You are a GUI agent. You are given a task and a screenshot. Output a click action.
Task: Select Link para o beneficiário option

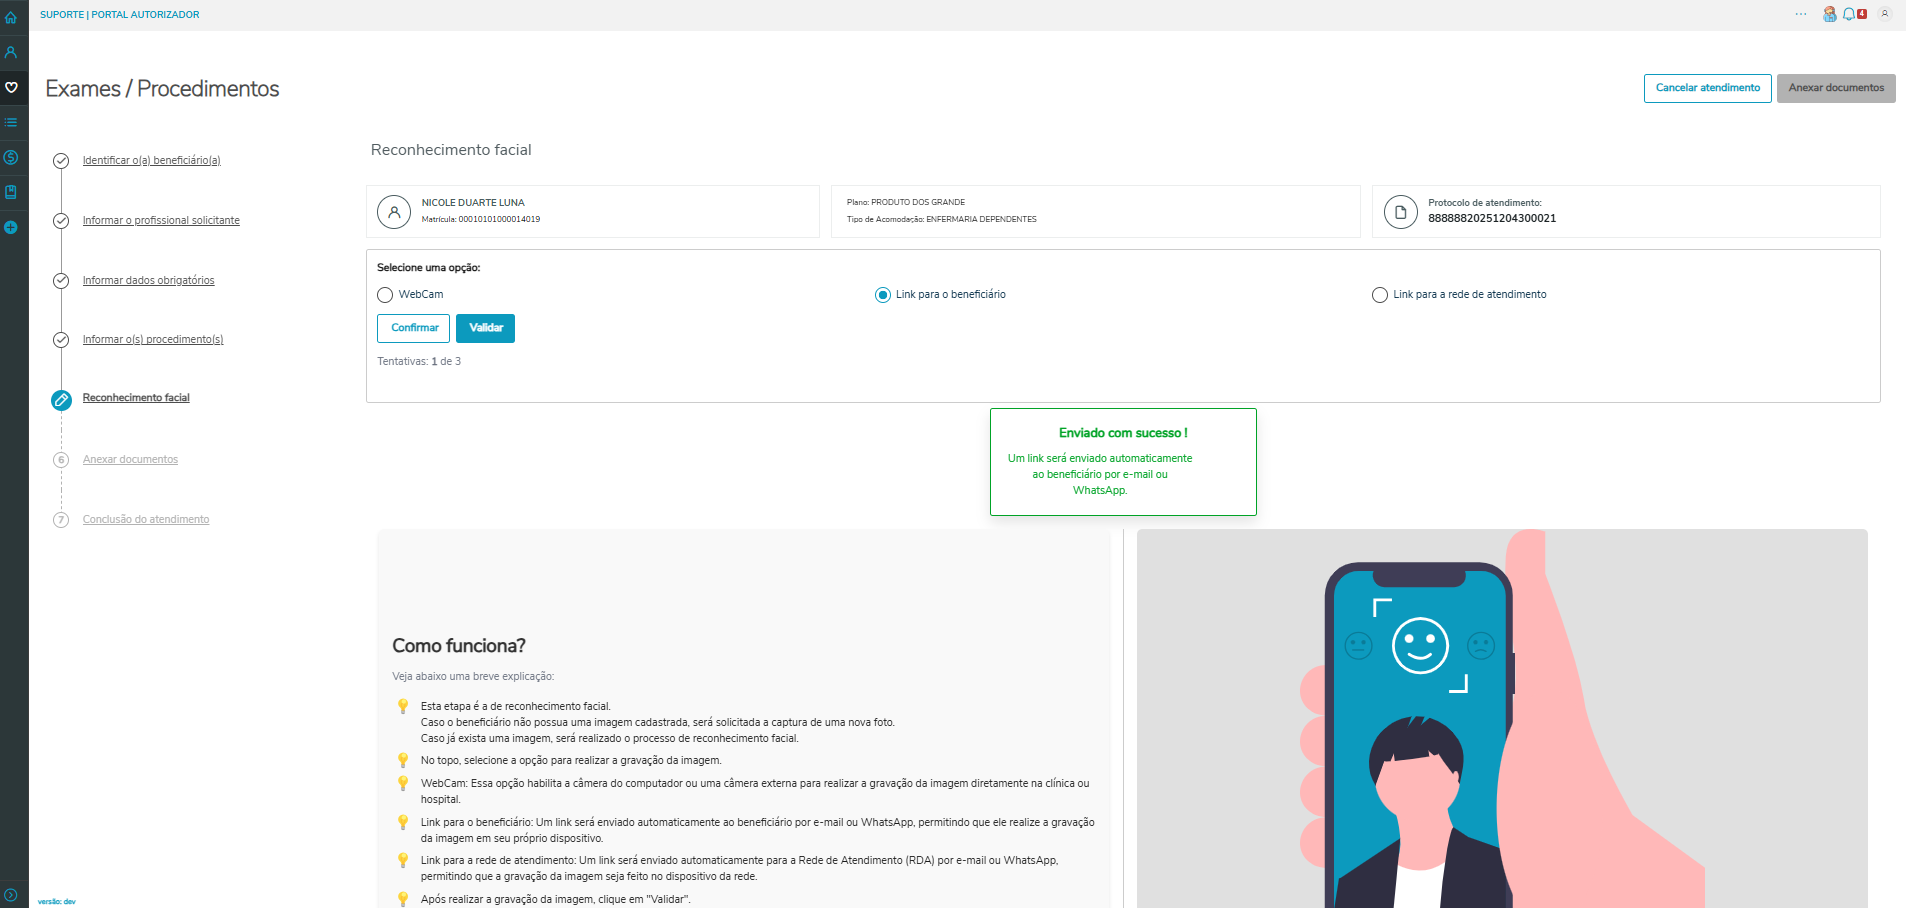[x=883, y=295]
